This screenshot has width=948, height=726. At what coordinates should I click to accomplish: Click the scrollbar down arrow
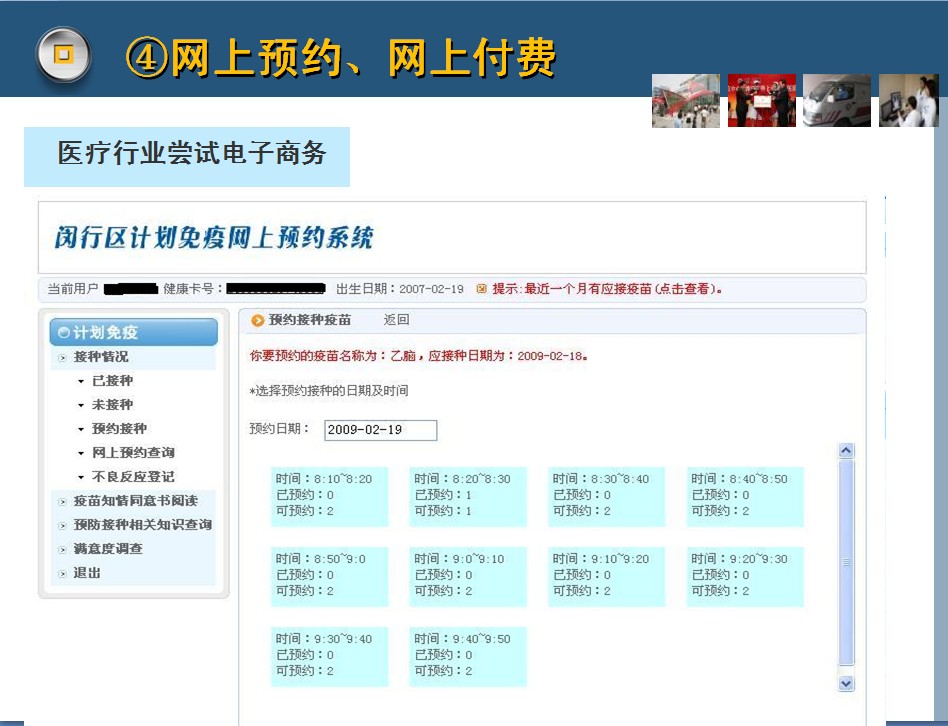click(846, 683)
